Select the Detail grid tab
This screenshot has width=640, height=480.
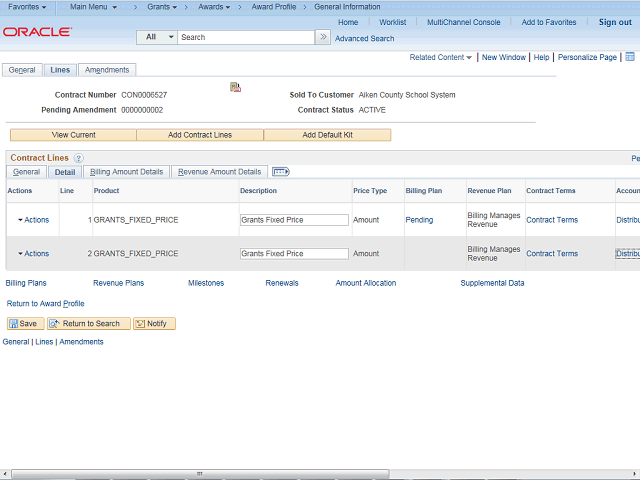click(65, 172)
